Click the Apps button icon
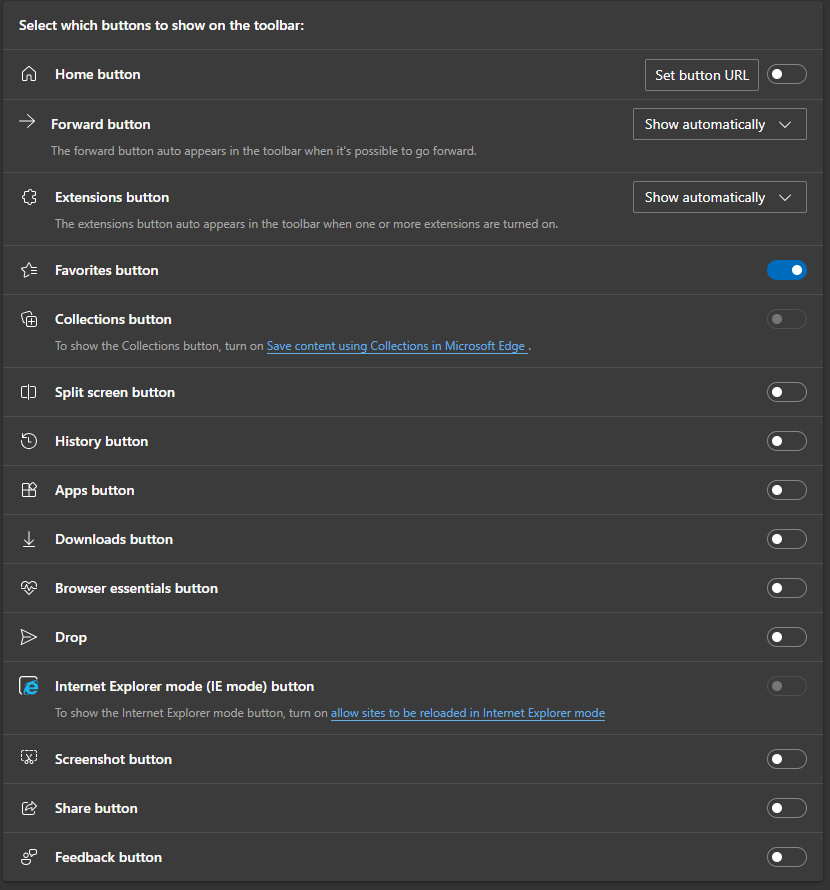830x890 pixels. pos(29,490)
